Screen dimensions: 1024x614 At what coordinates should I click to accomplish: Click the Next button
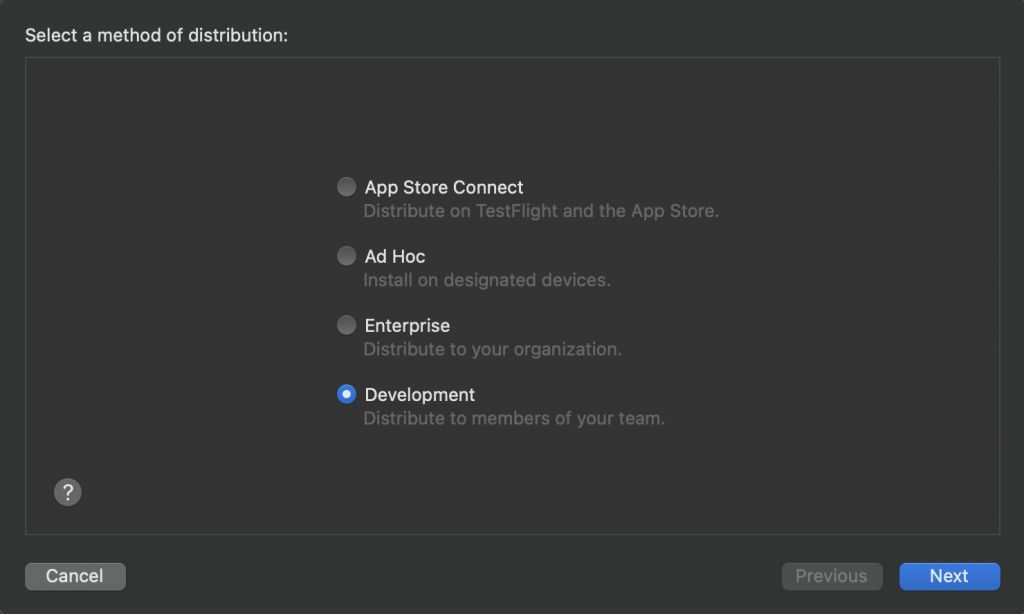(949, 576)
